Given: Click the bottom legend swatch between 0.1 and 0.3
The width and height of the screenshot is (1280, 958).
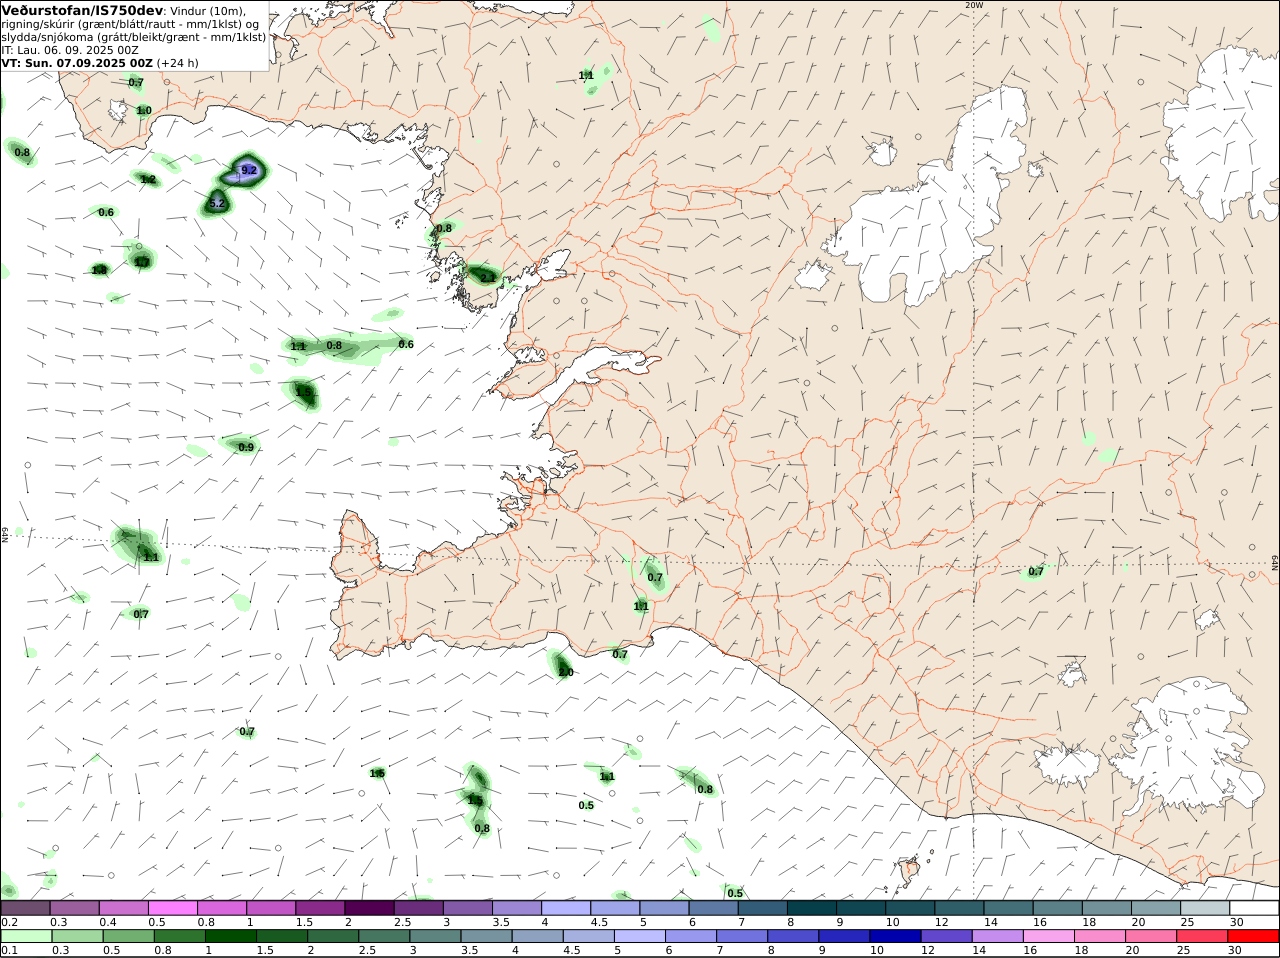Looking at the screenshot, I should pos(27,936).
